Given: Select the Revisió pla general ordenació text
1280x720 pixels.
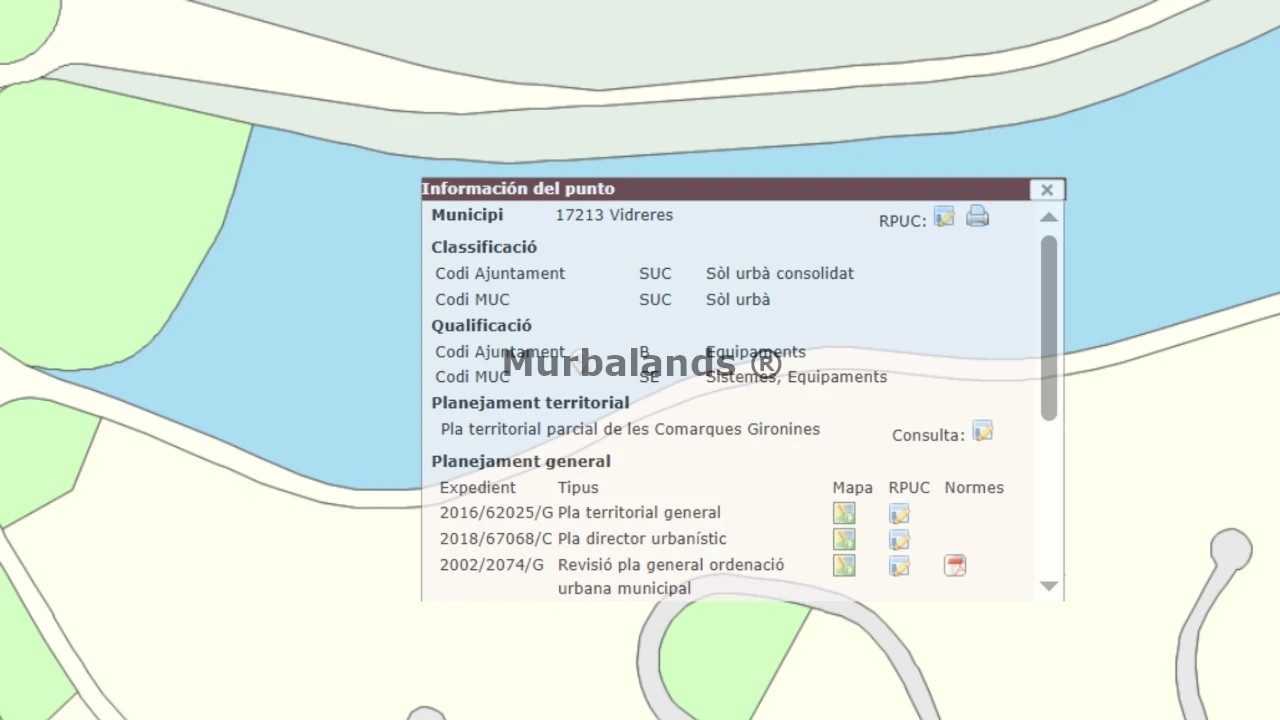Looking at the screenshot, I should [671, 564].
